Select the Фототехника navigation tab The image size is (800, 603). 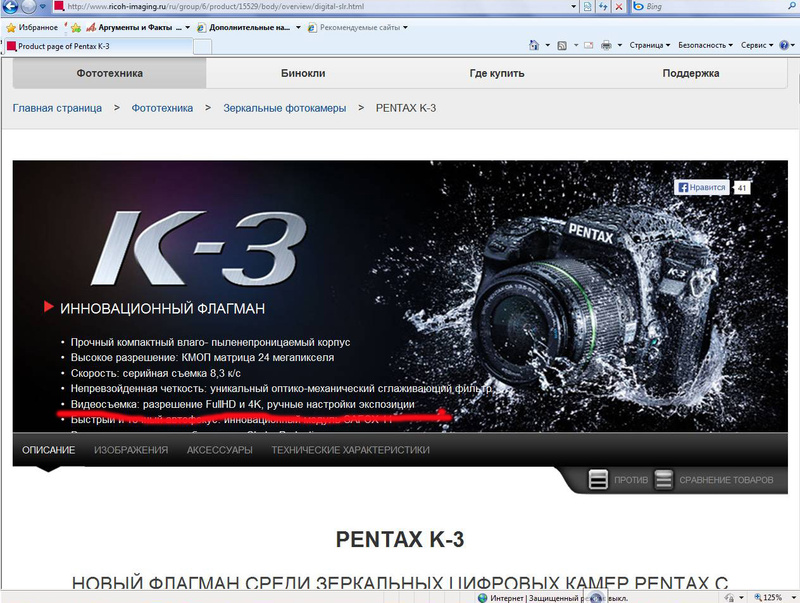pos(109,73)
